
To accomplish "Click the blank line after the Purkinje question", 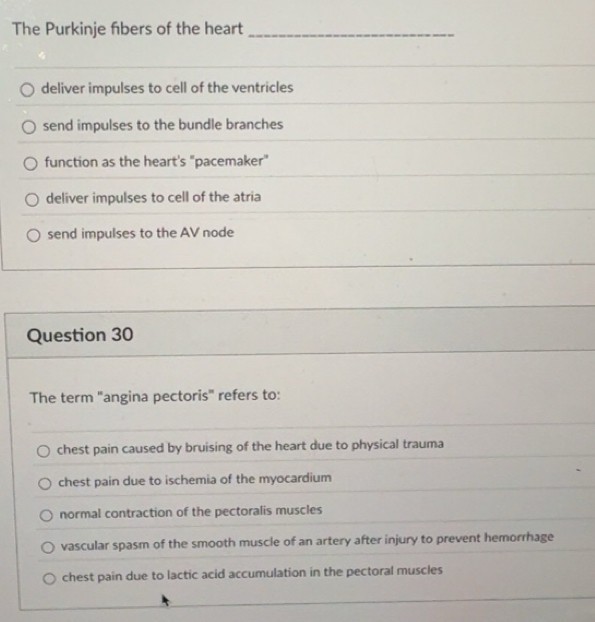I will 351,35.
